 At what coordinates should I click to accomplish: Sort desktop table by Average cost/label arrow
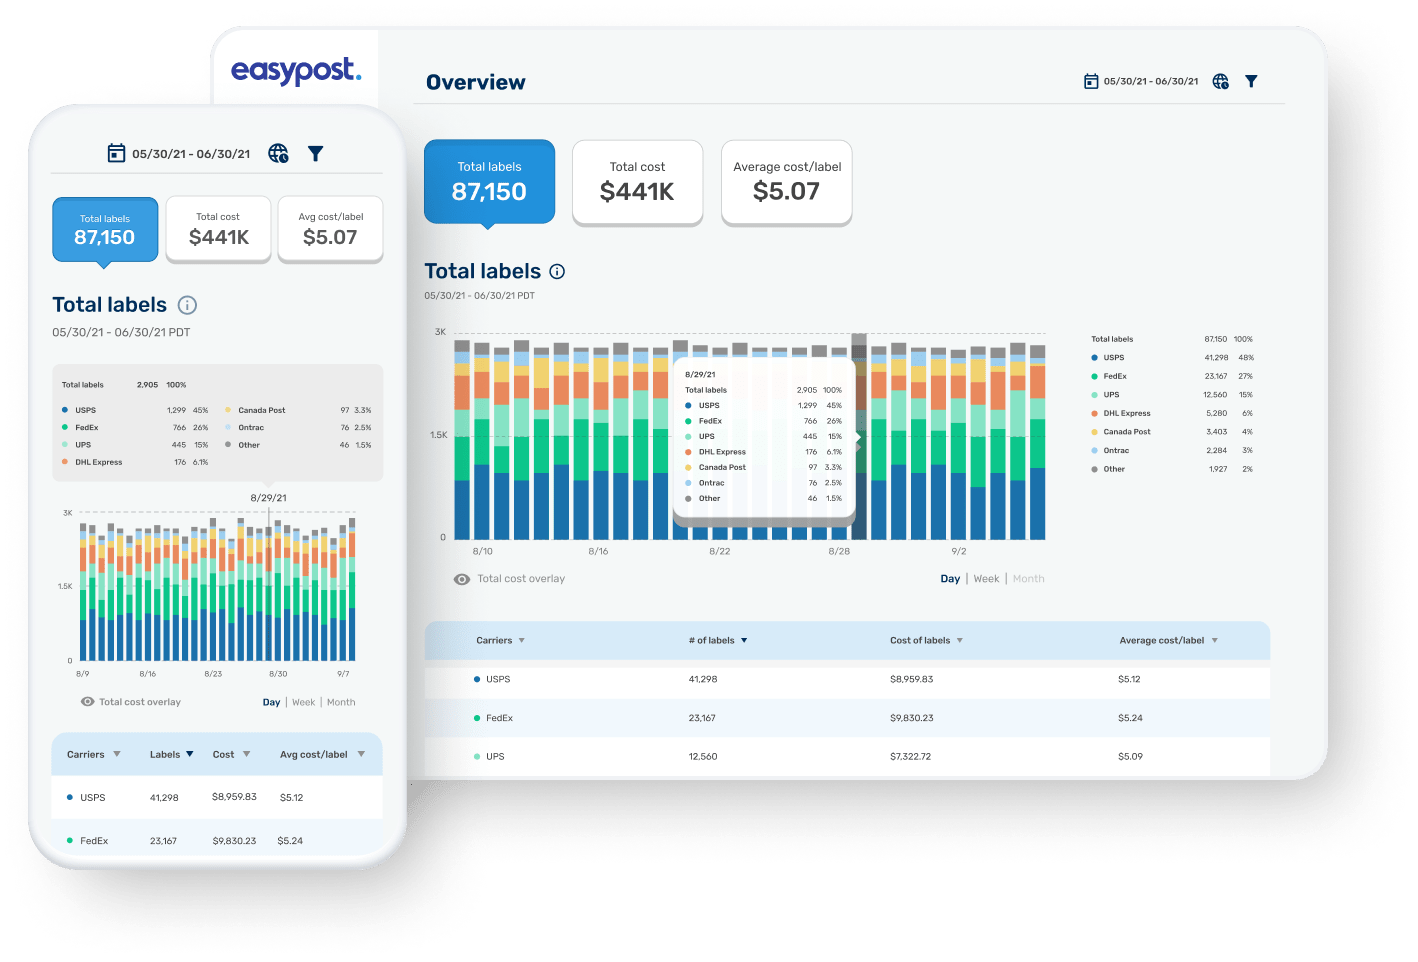pyautogui.click(x=1215, y=641)
